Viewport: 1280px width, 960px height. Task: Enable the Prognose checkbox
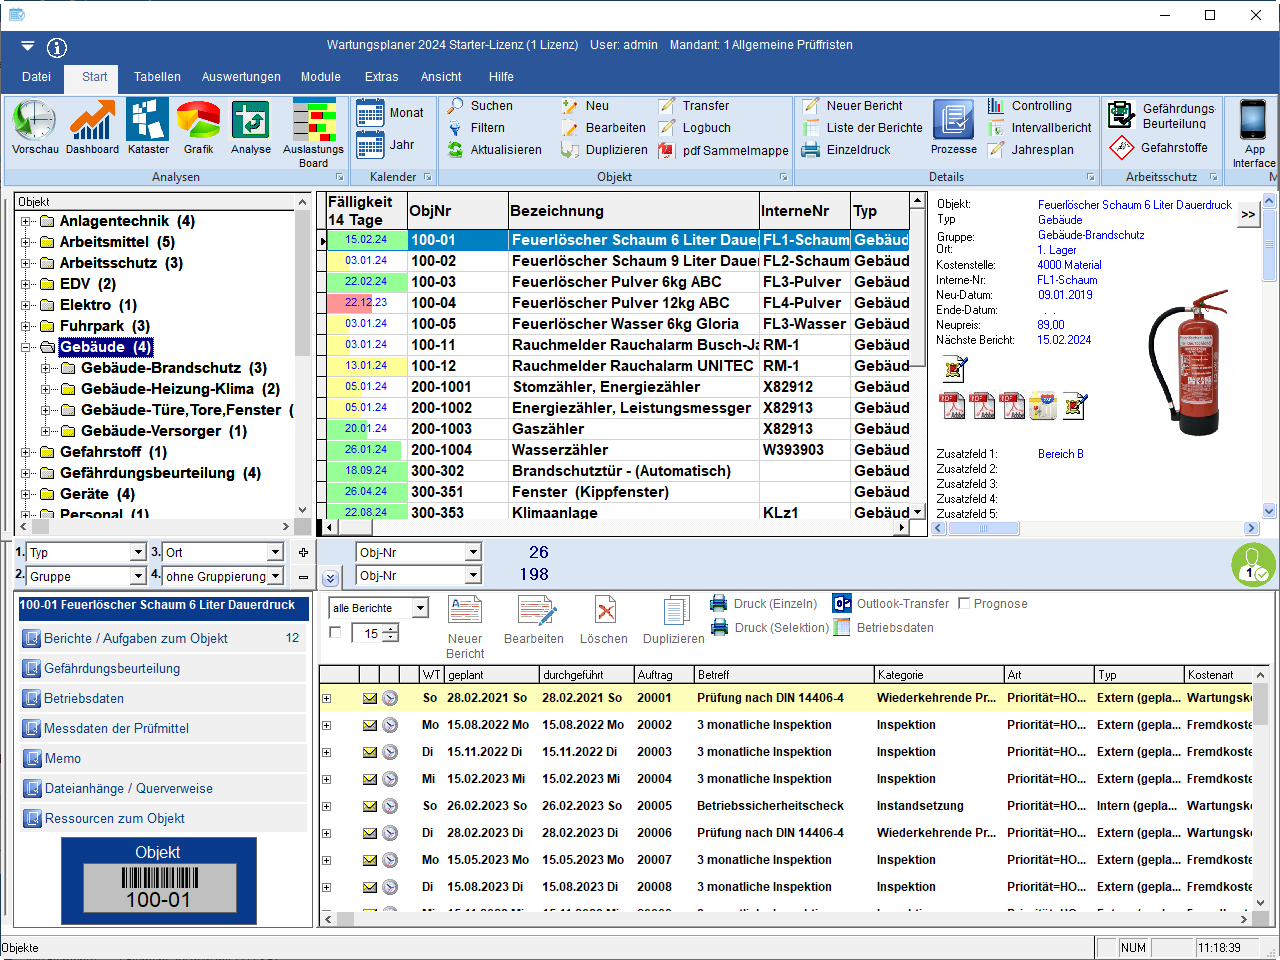[964, 604]
